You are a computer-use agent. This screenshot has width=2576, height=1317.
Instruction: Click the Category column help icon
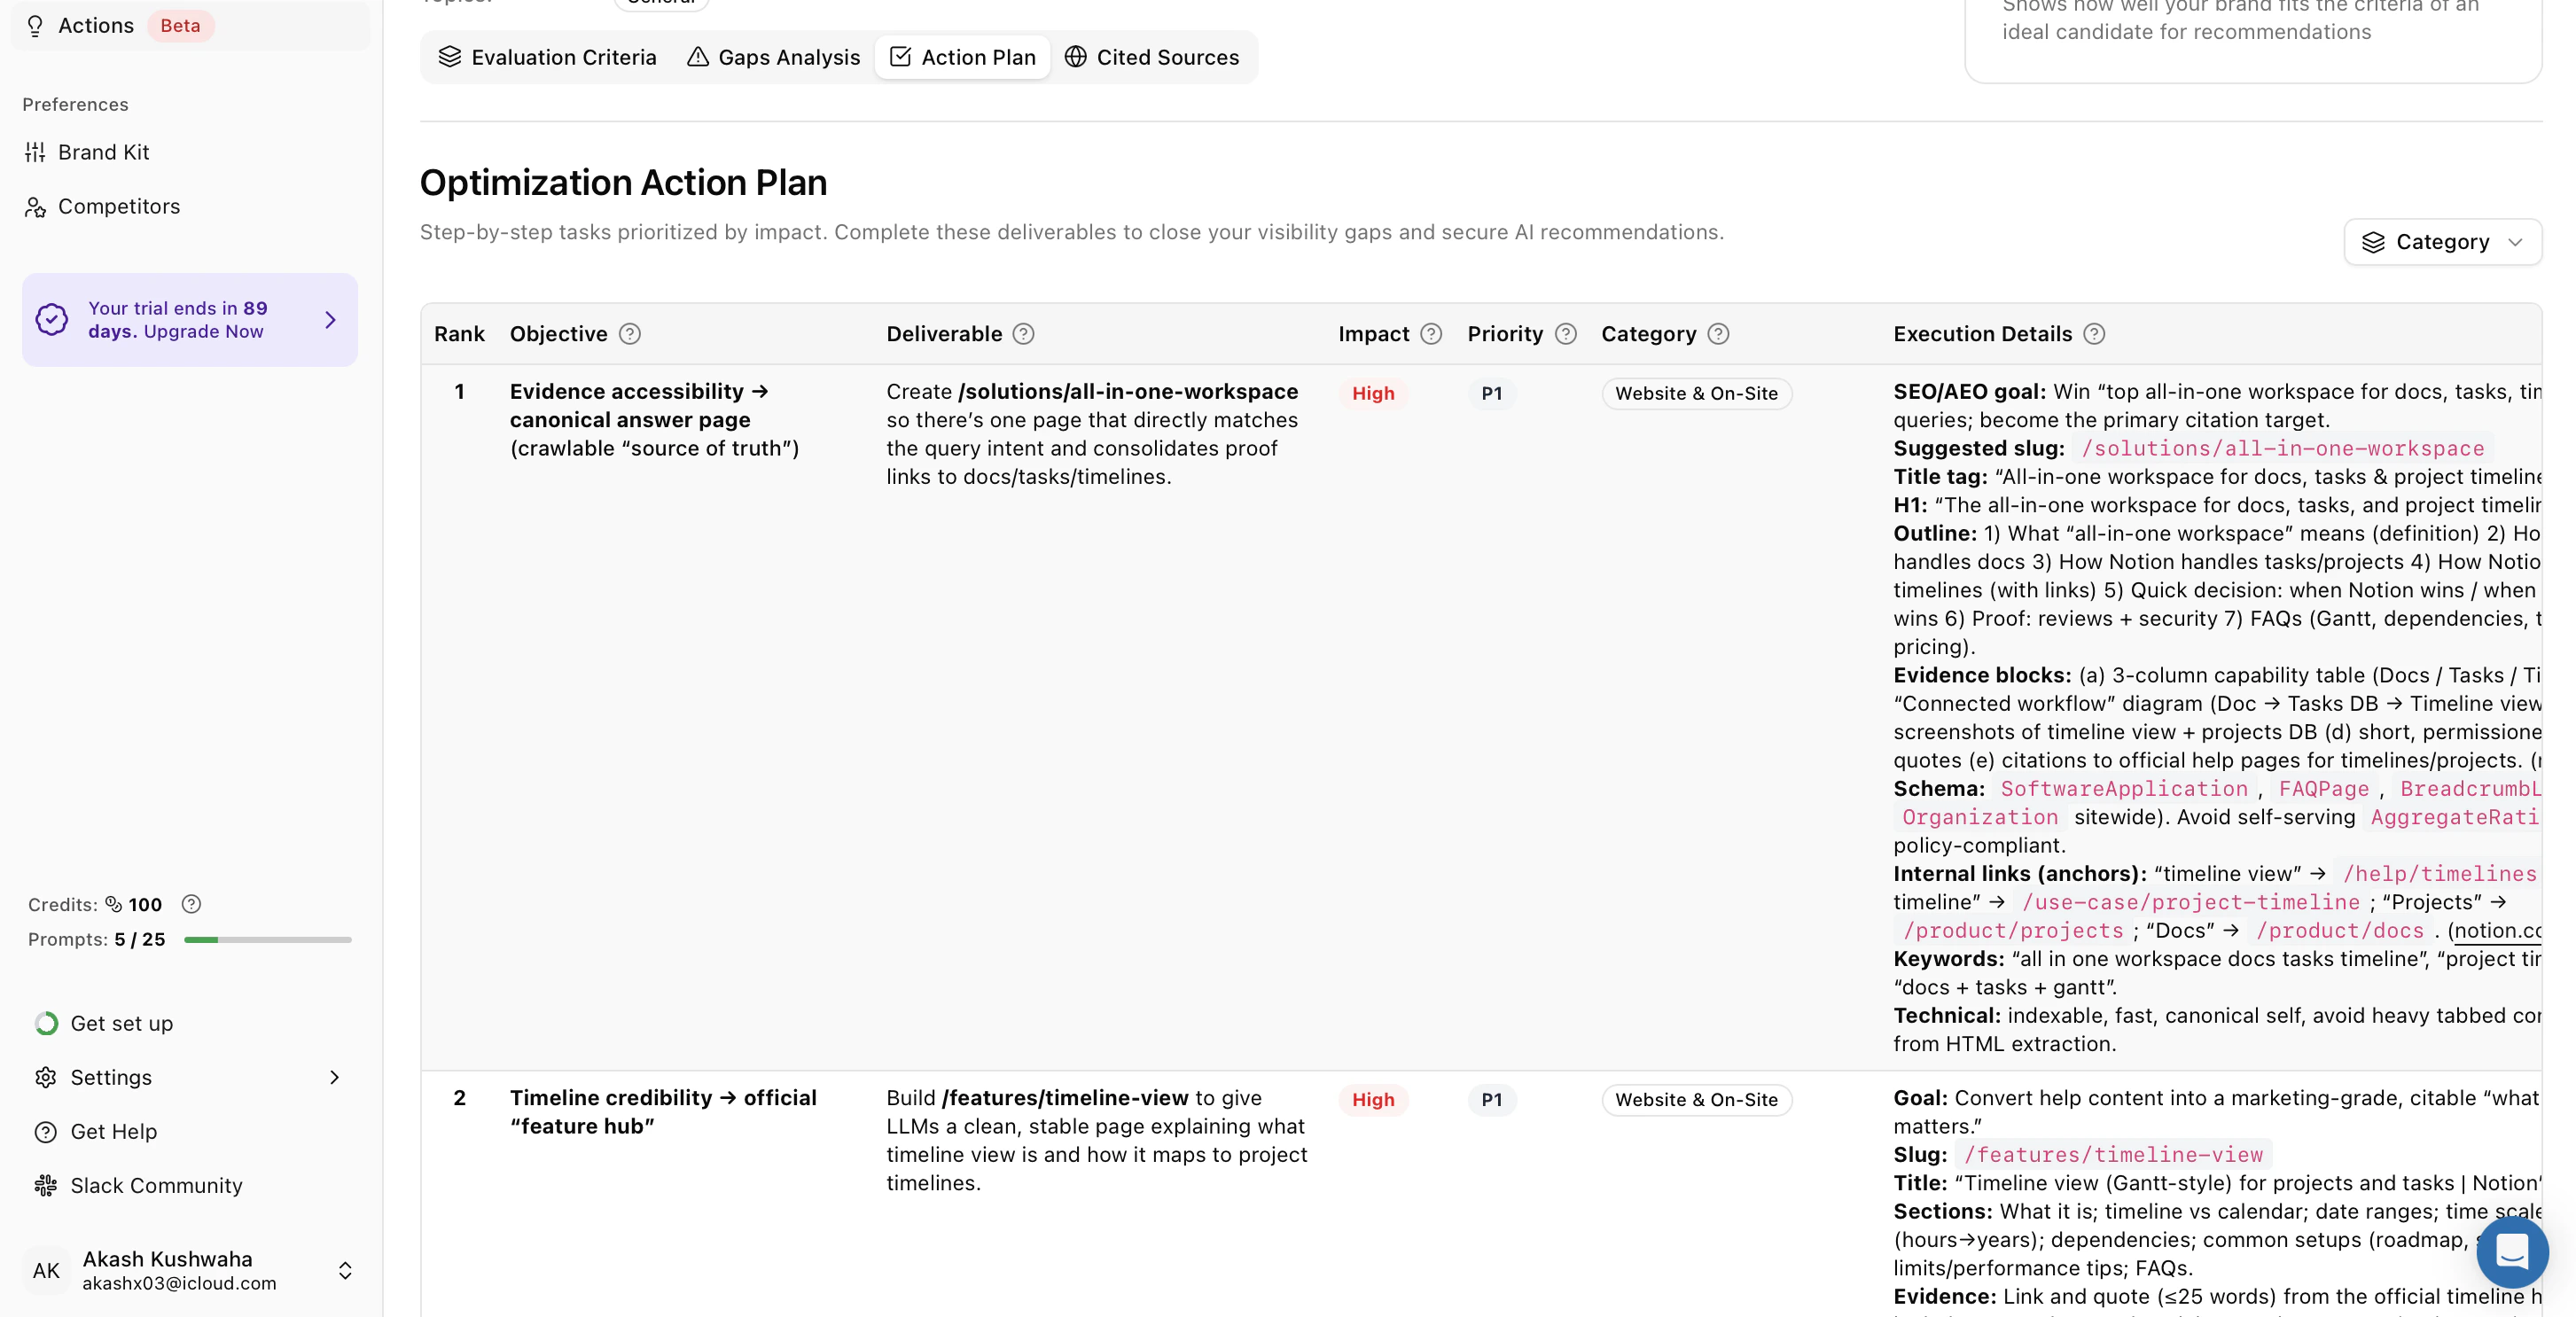[x=1718, y=334]
